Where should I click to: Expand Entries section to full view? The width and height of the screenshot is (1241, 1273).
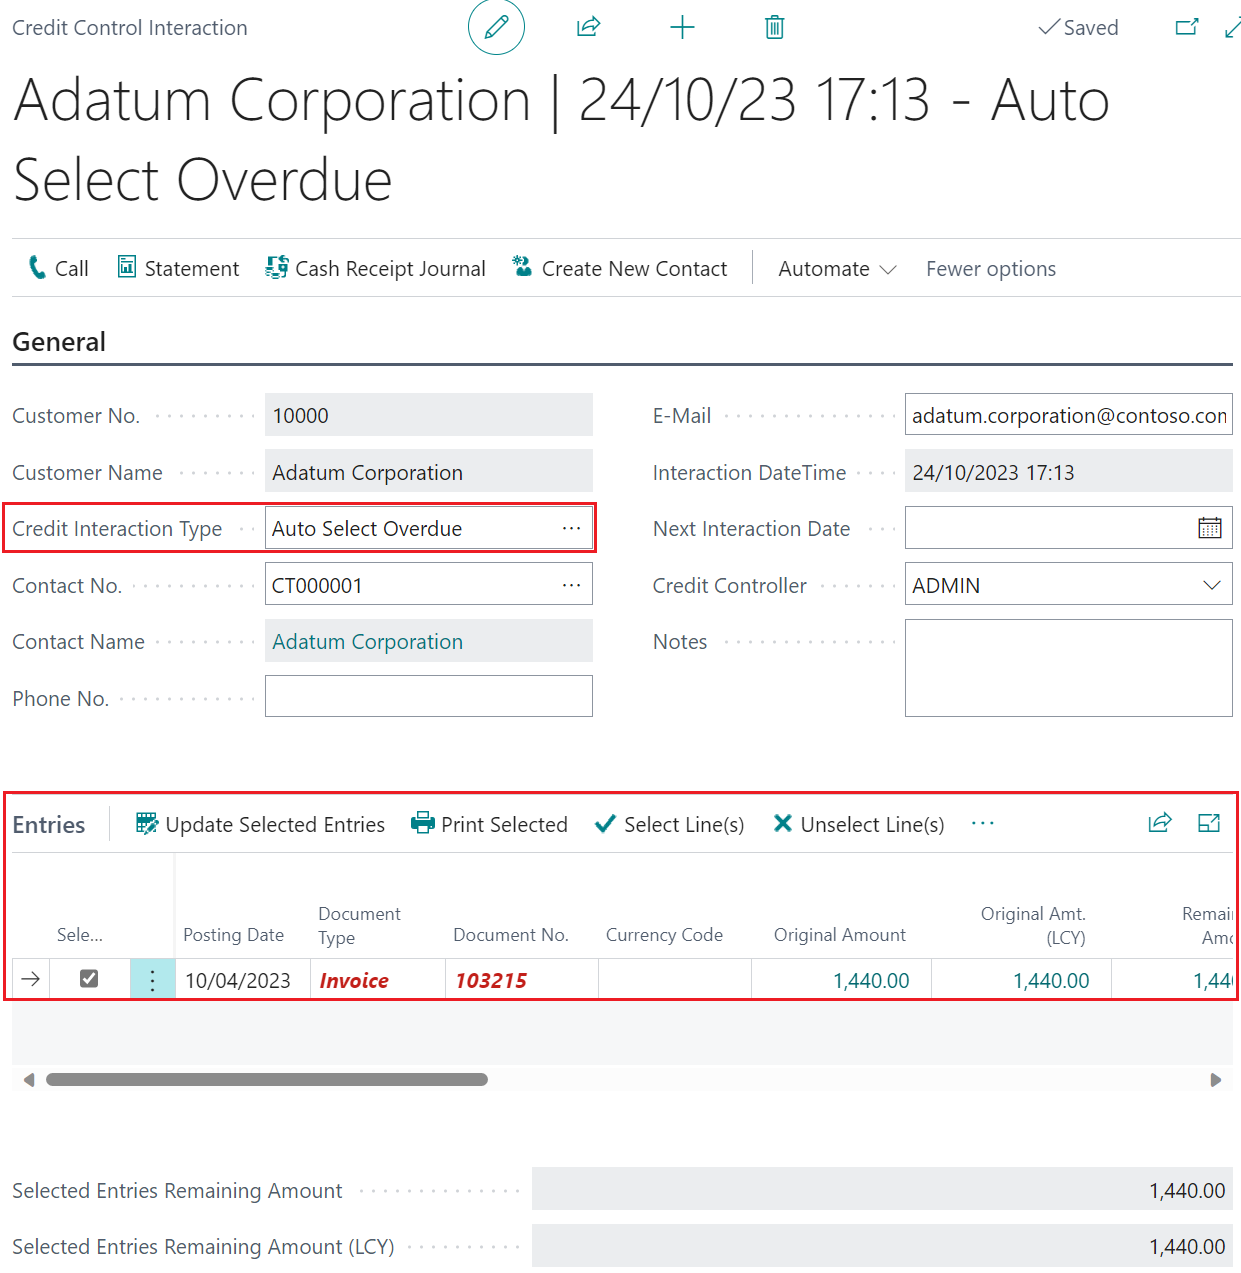(x=1209, y=823)
